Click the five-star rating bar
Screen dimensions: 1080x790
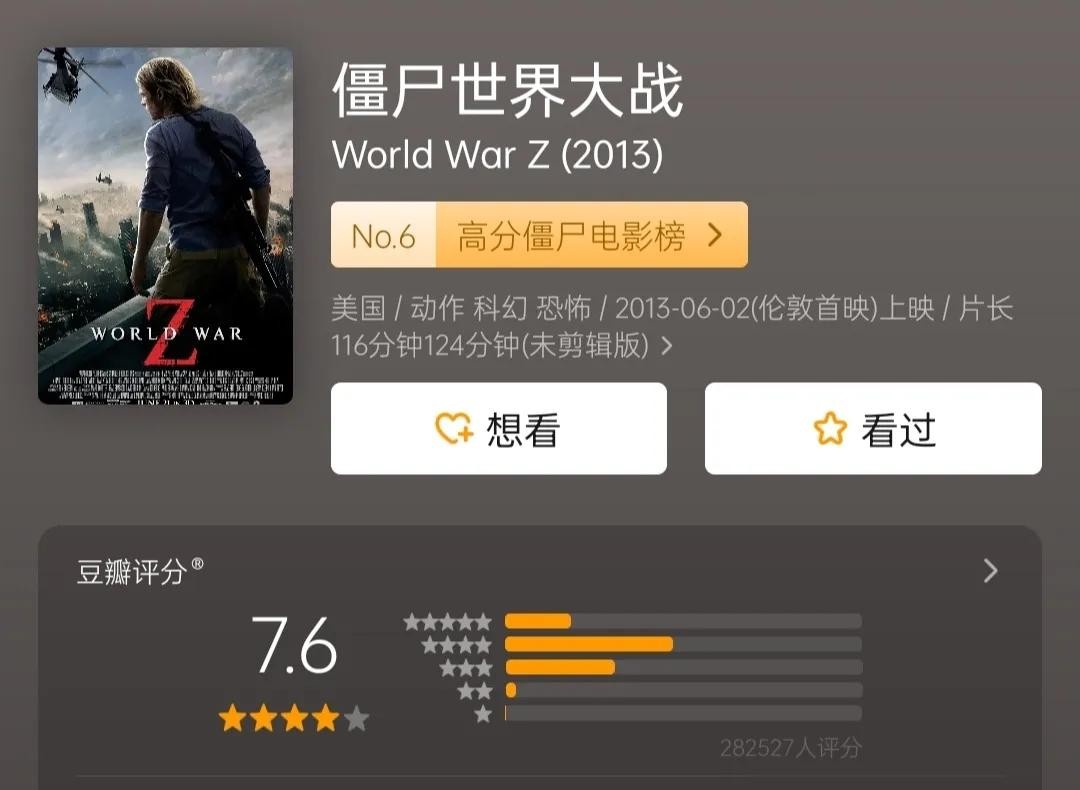pyautogui.click(x=683, y=621)
